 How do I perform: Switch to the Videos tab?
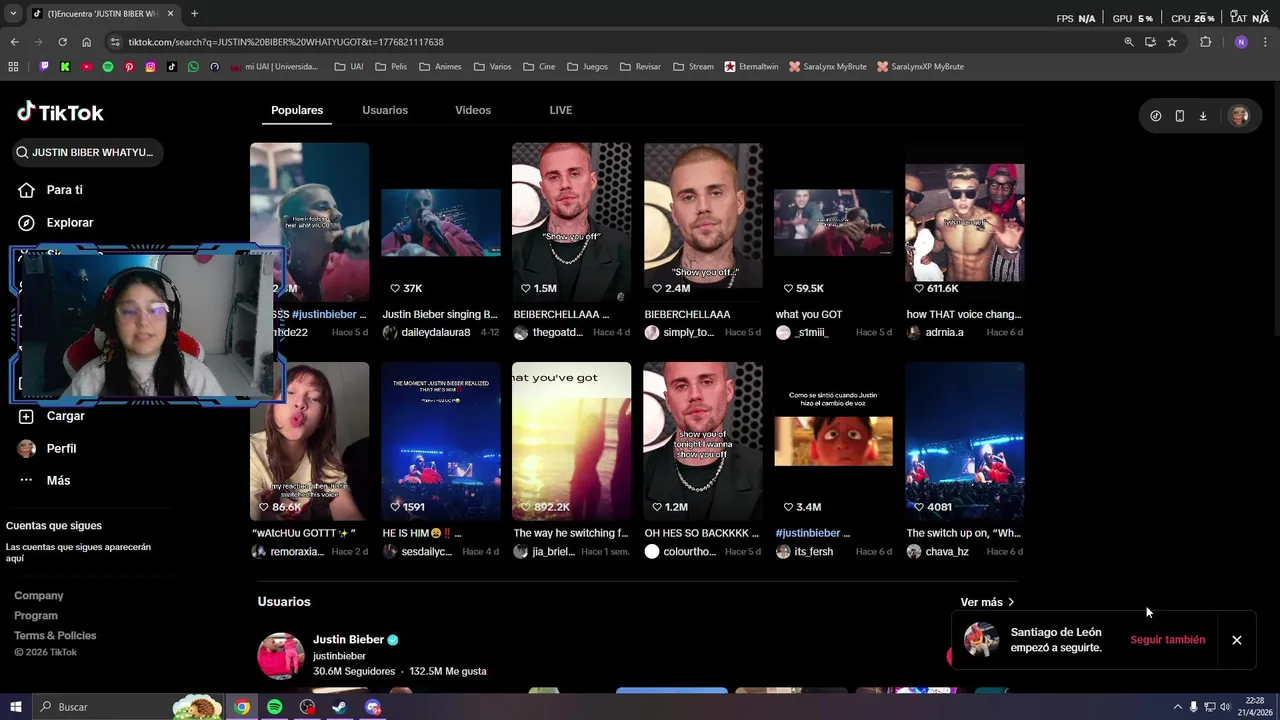click(x=473, y=110)
